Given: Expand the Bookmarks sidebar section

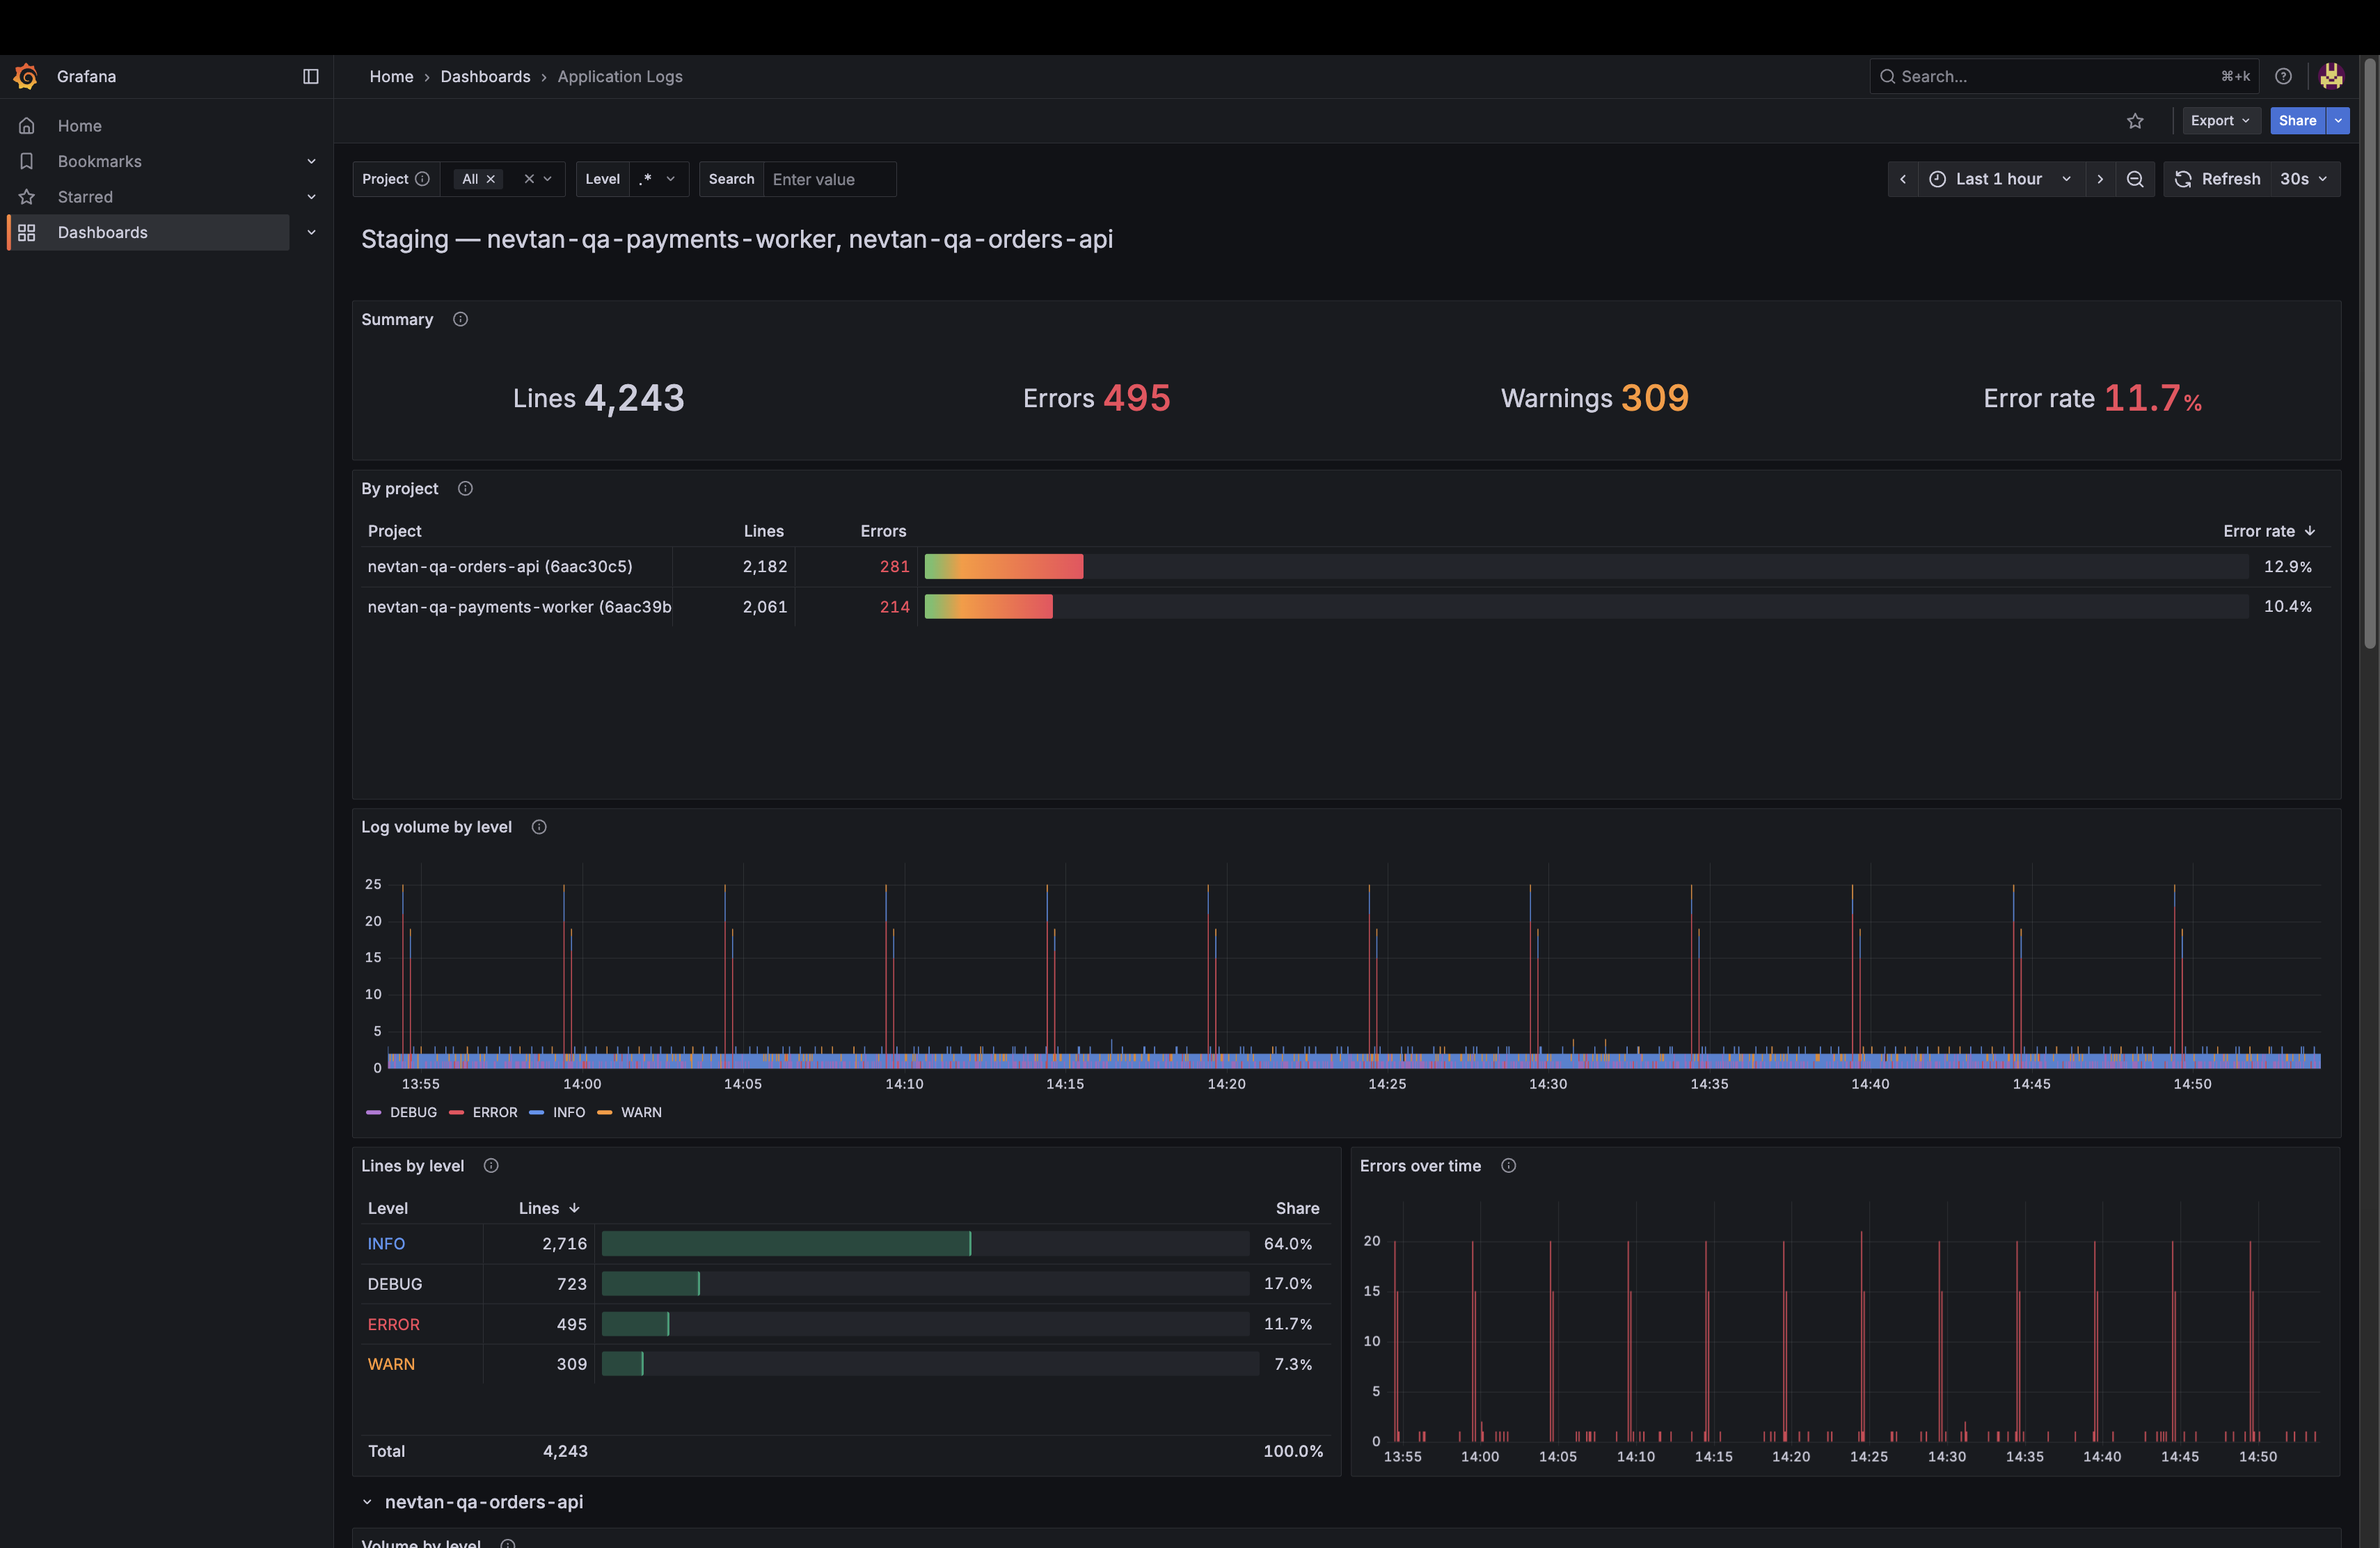Looking at the screenshot, I should [311, 161].
